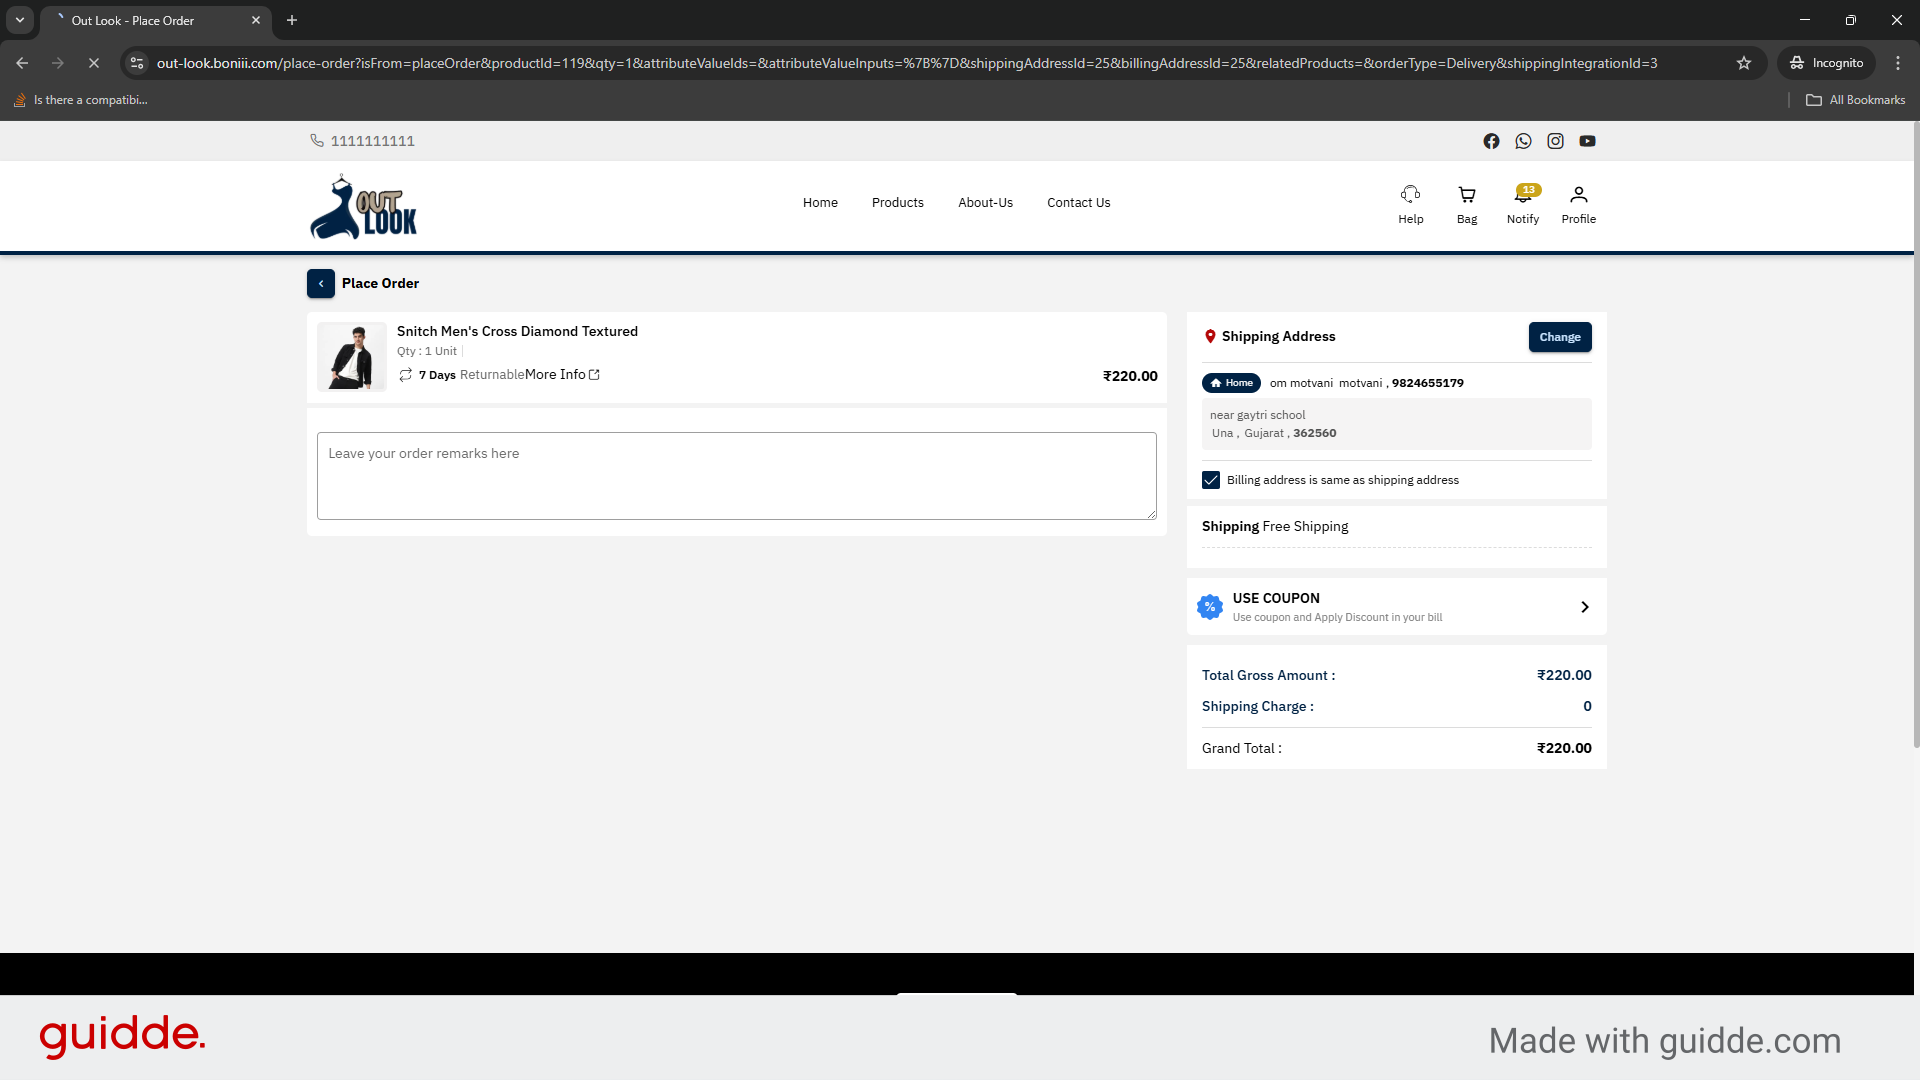Open the Profile icon

[x=1578, y=203]
